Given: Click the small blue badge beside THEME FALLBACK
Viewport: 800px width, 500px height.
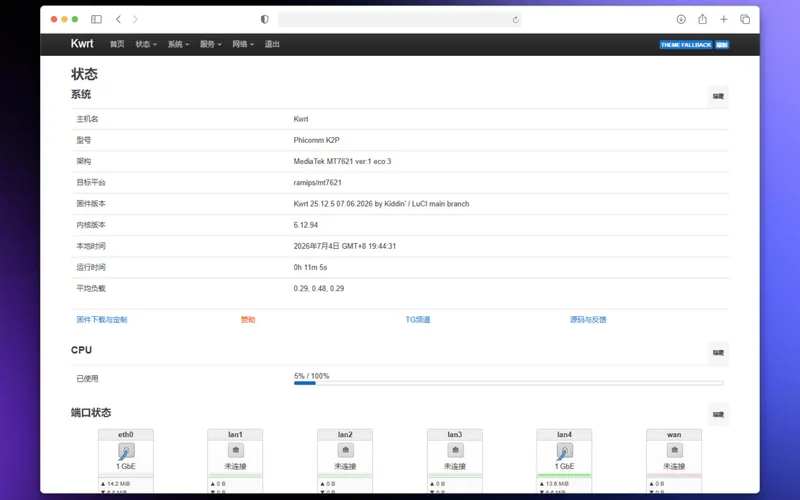Looking at the screenshot, I should (x=721, y=45).
